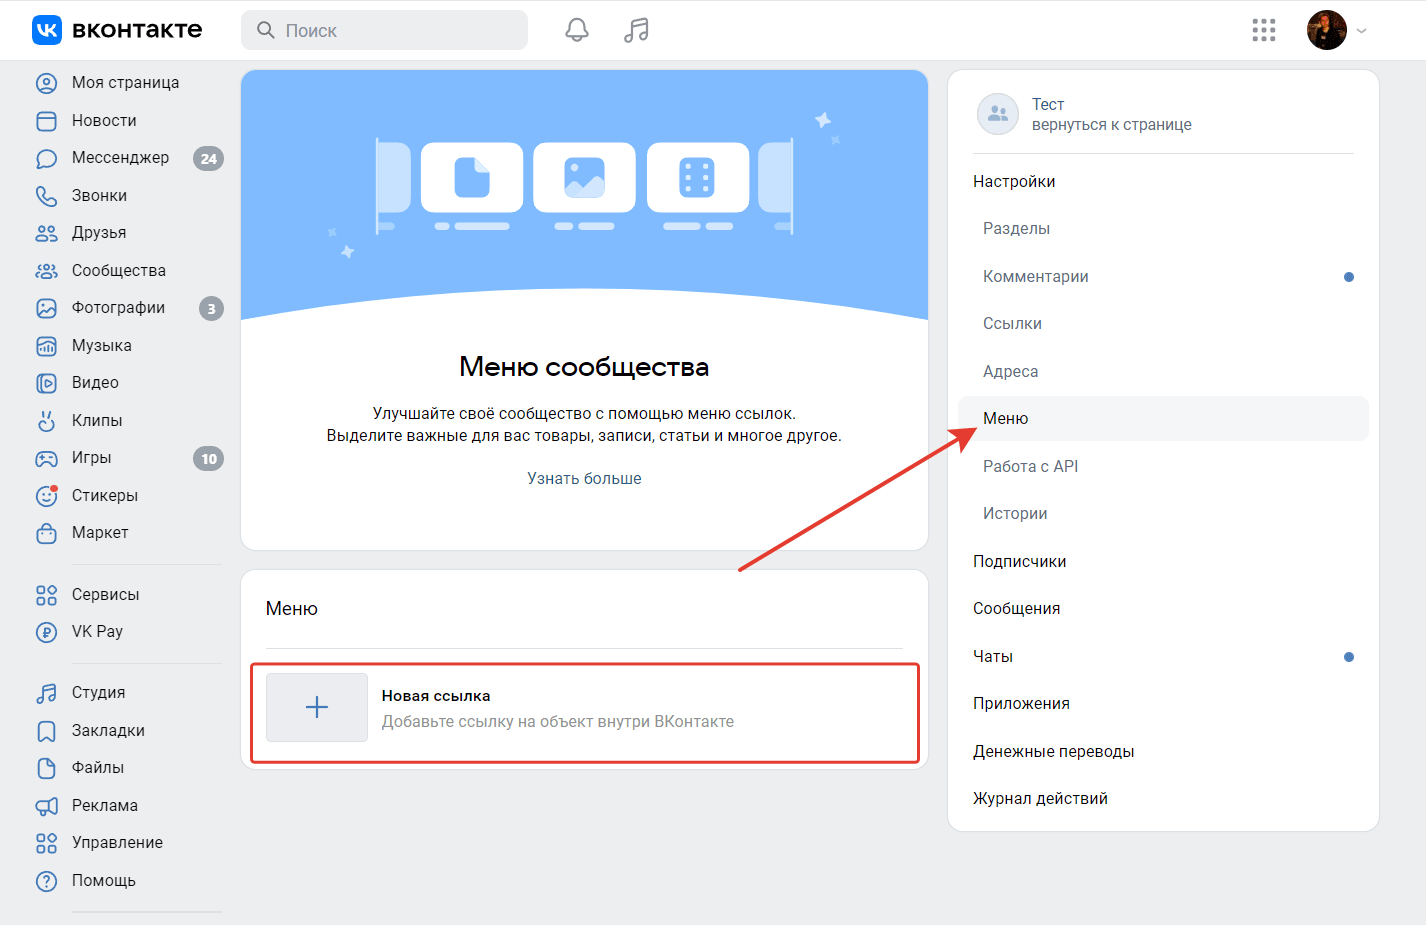1426x925 pixels.
Task: Open the music player note icon
Action: [636, 30]
